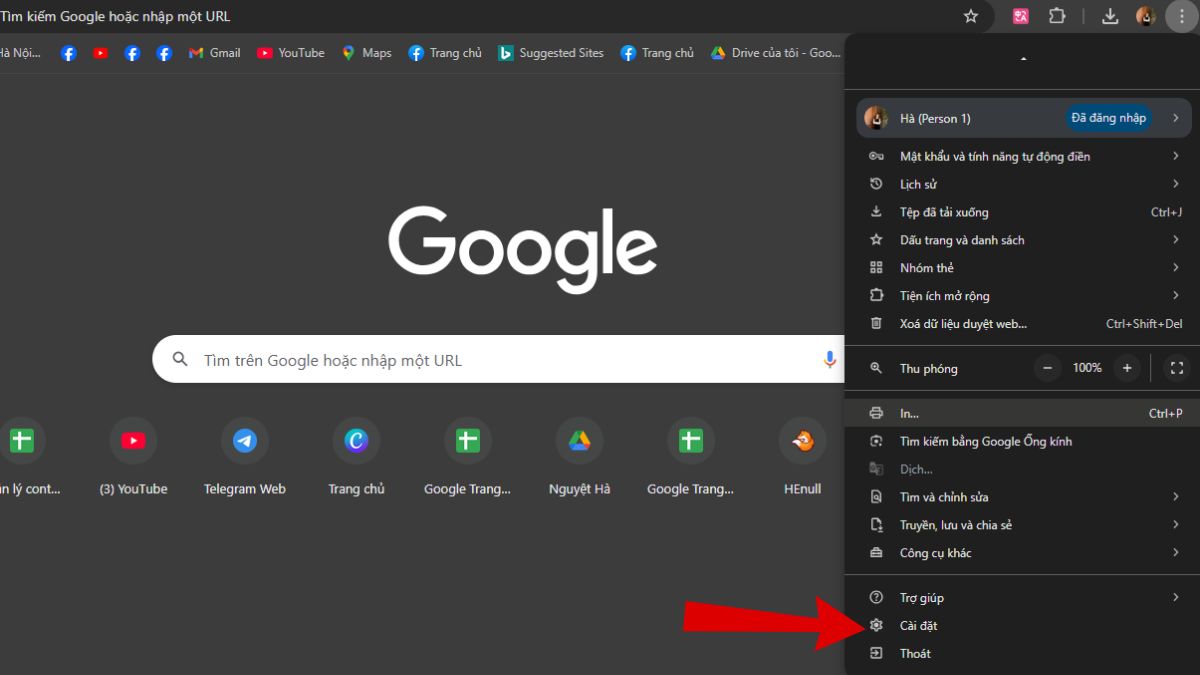Open Cài đặt settings menu item
The height and width of the screenshot is (675, 1200).
(x=1024, y=625)
